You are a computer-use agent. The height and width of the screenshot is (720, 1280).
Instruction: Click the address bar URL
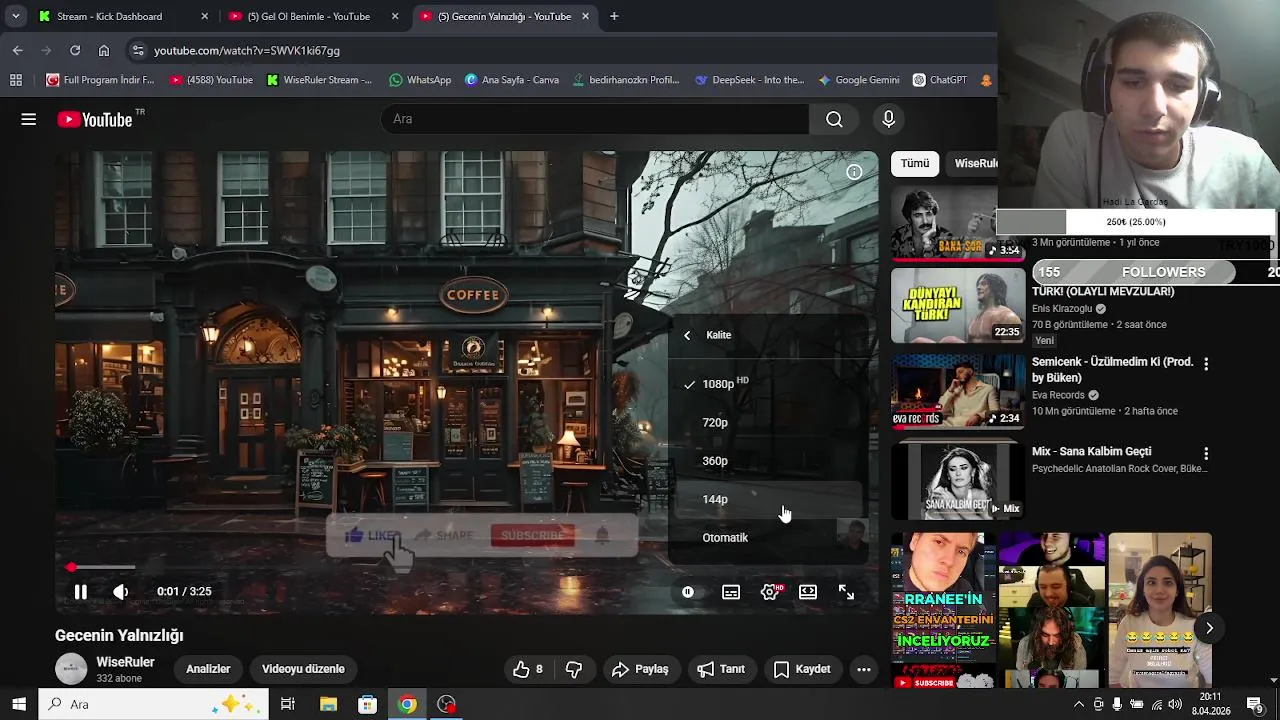[247, 50]
